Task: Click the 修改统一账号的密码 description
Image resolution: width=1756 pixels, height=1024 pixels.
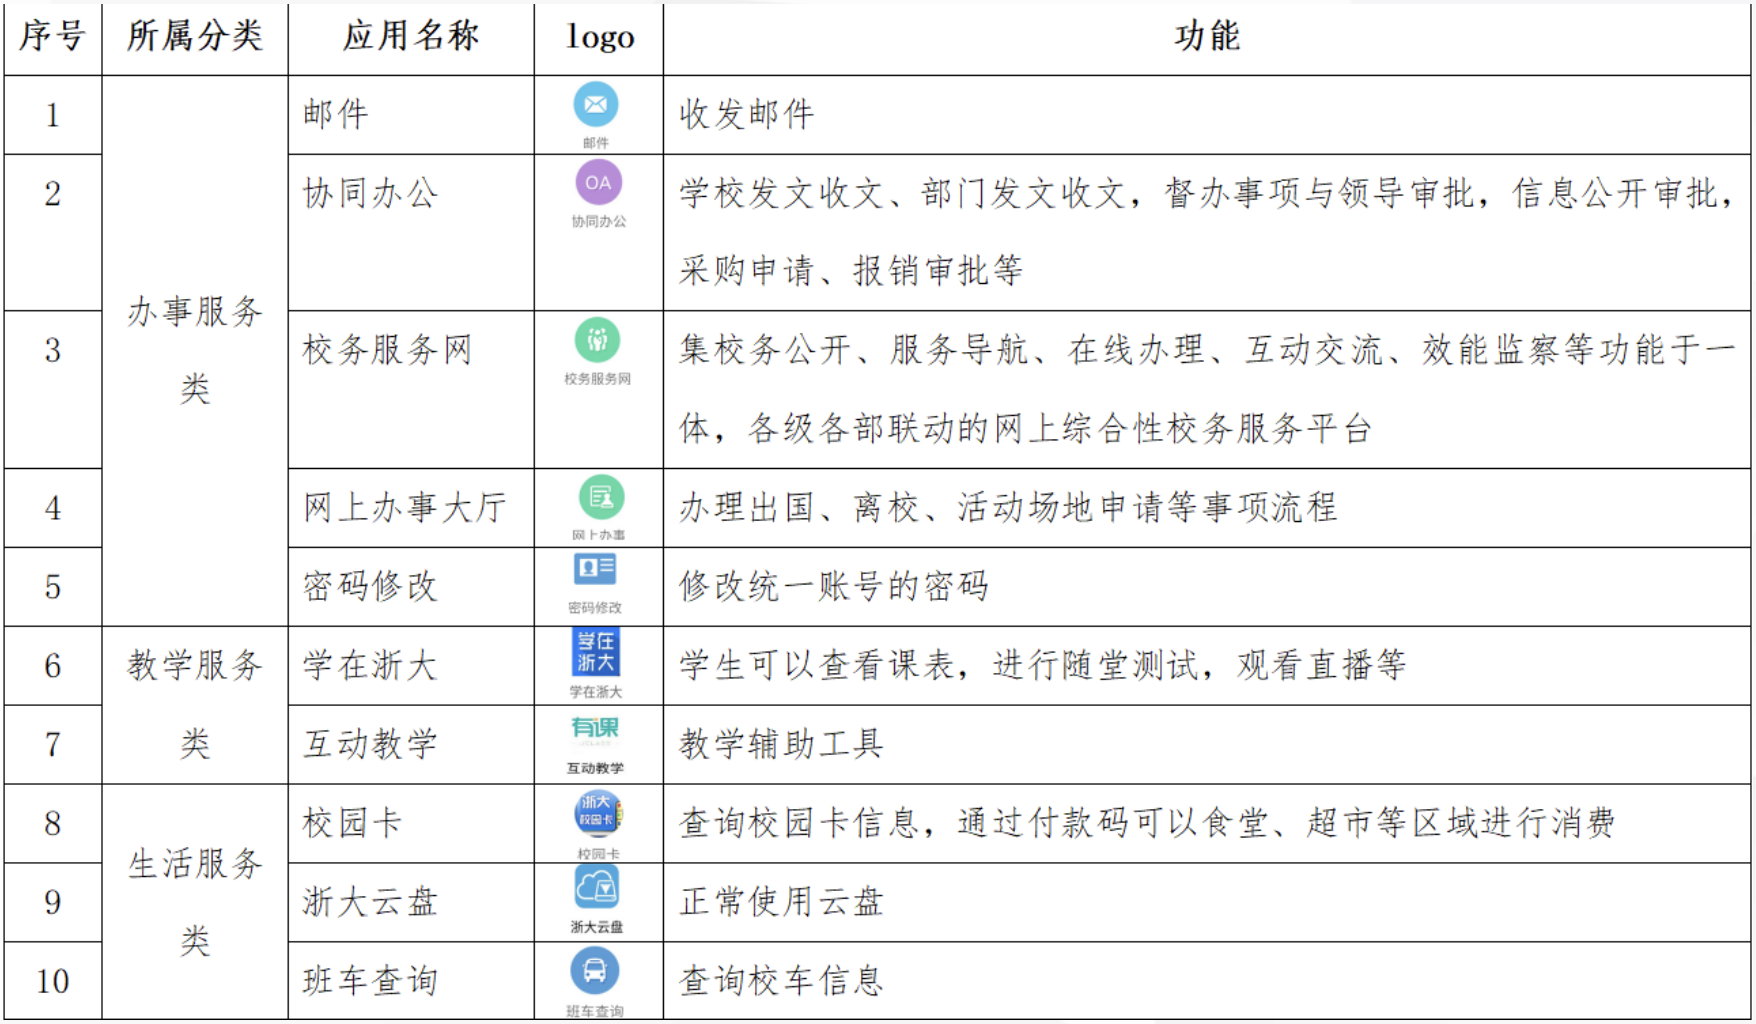Action: [x=834, y=586]
